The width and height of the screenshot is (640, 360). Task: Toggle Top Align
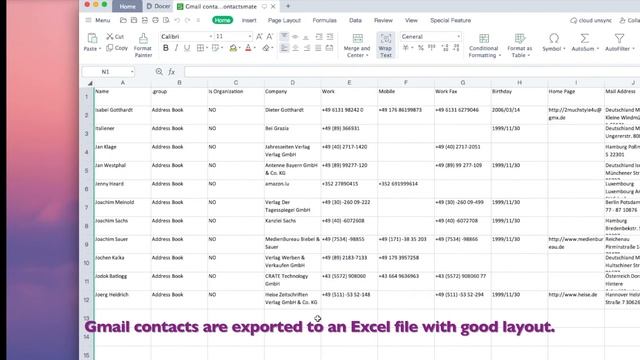coord(284,36)
